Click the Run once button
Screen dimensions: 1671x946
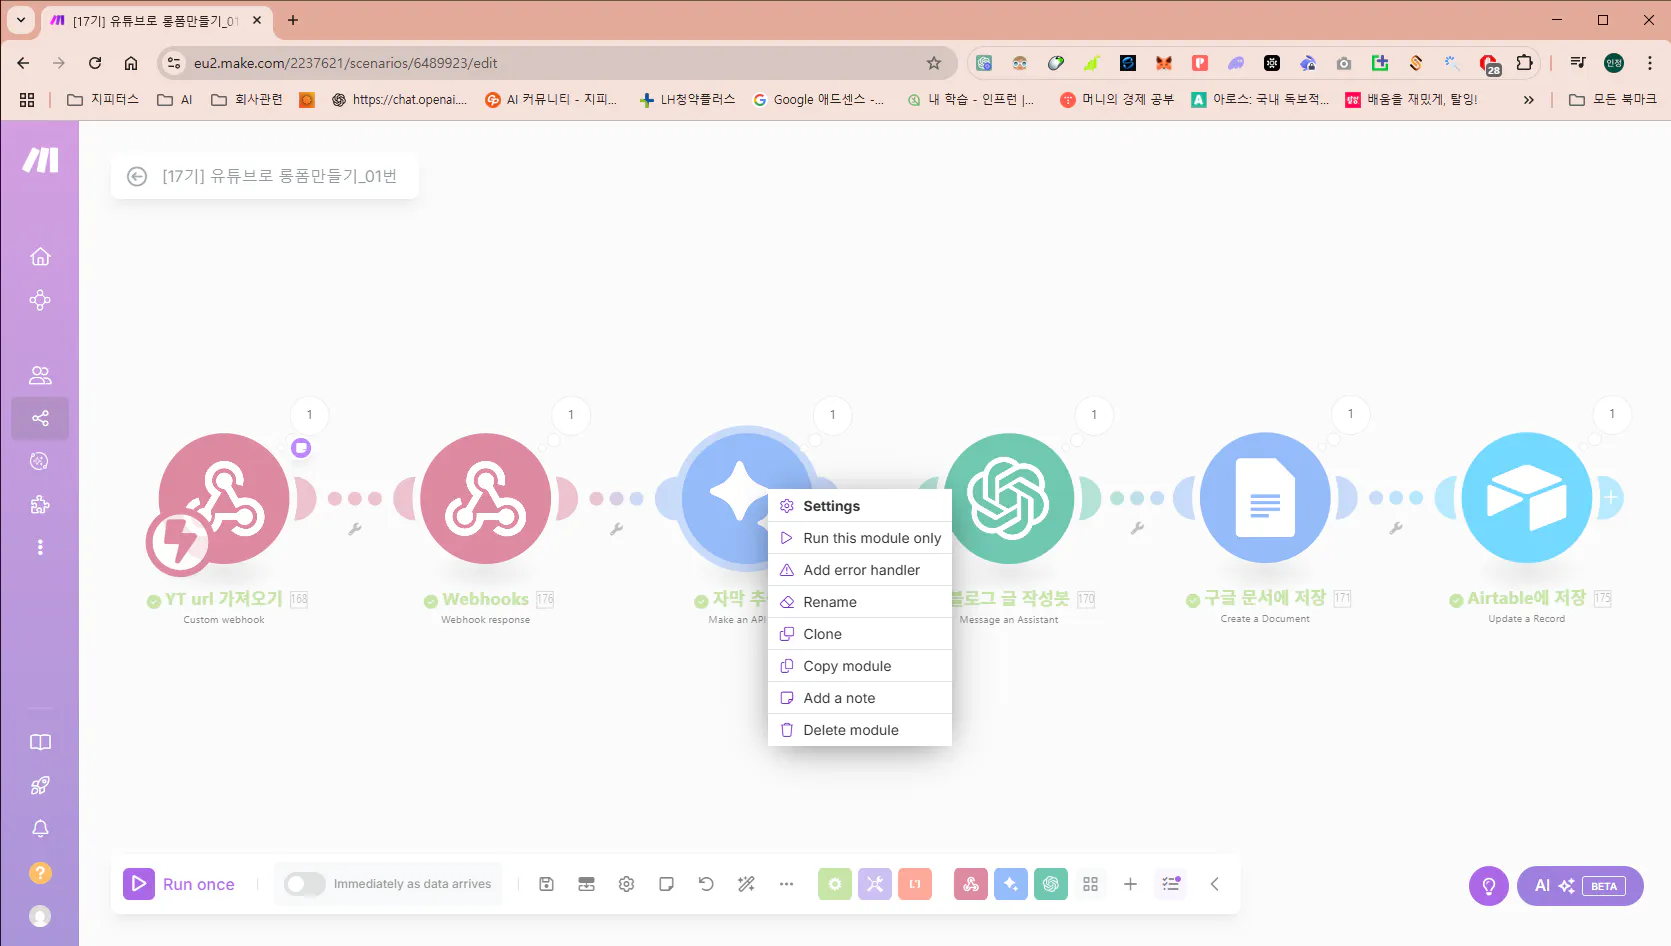[180, 884]
